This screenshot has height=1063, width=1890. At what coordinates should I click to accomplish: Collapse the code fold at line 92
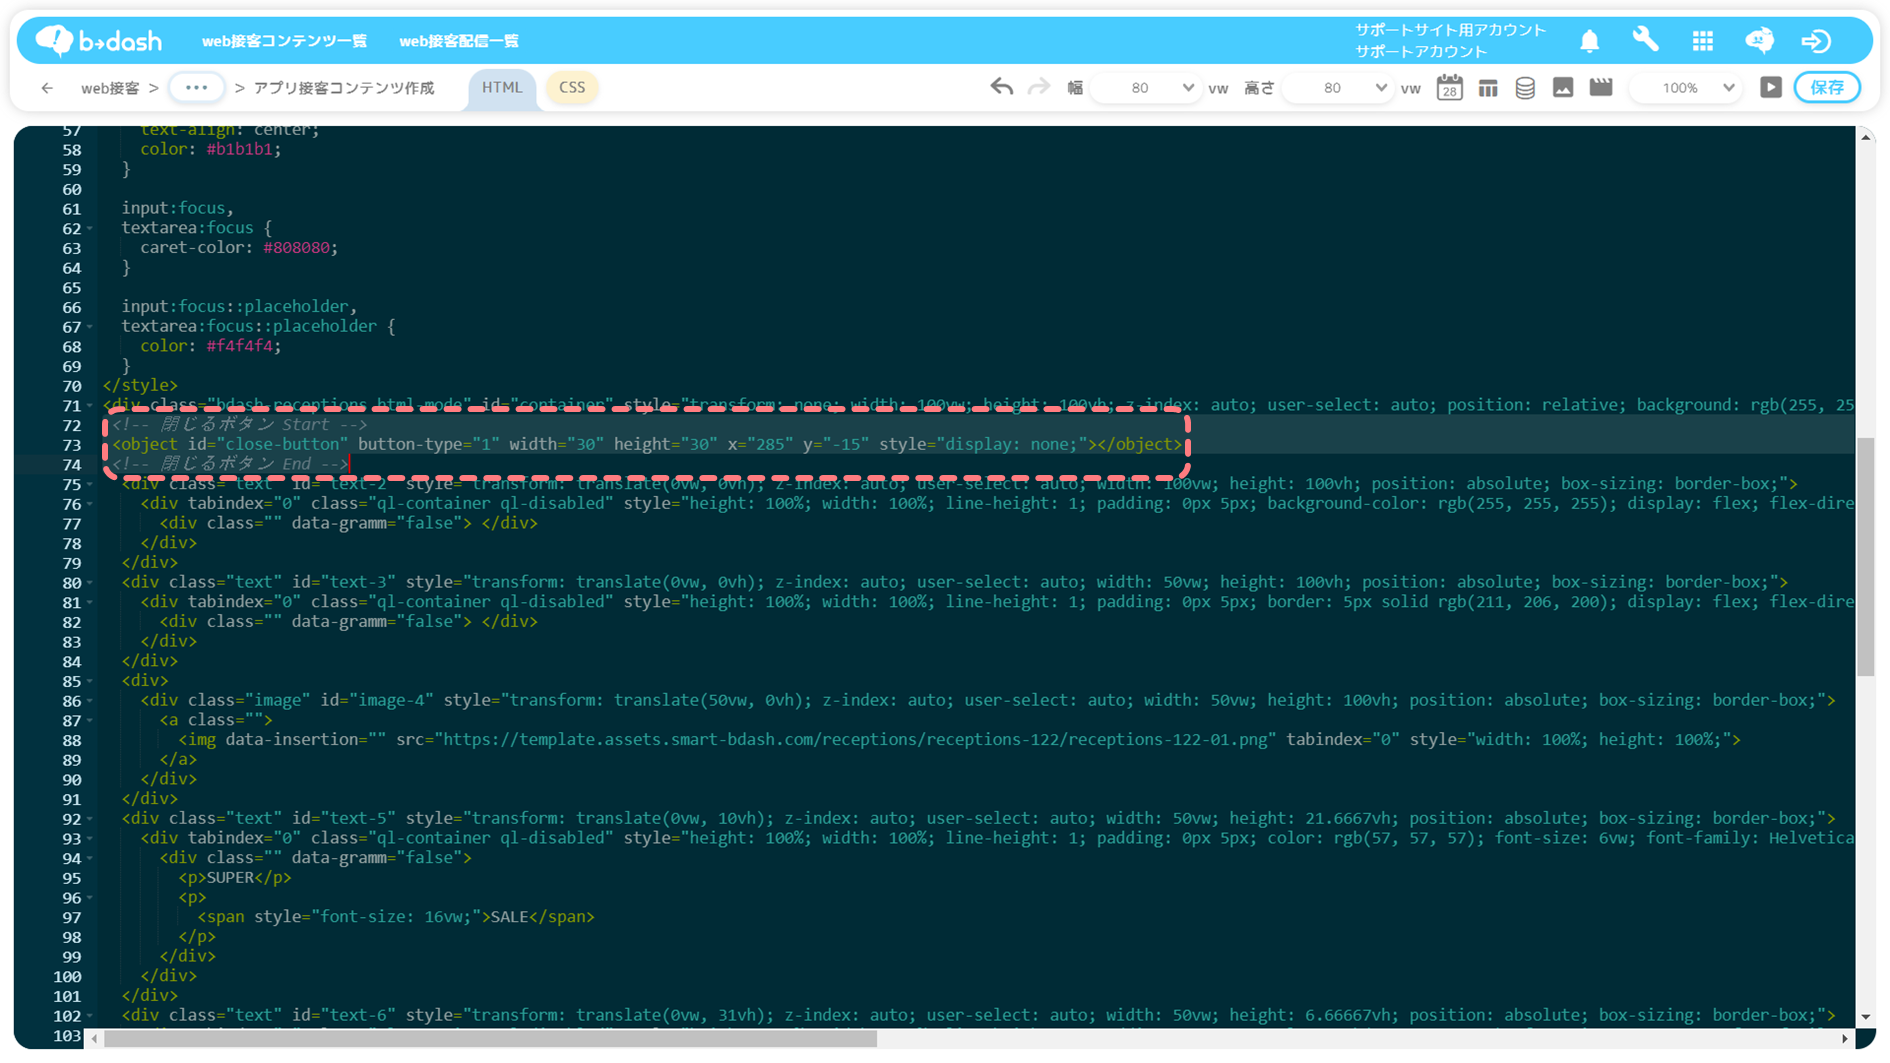(90, 819)
